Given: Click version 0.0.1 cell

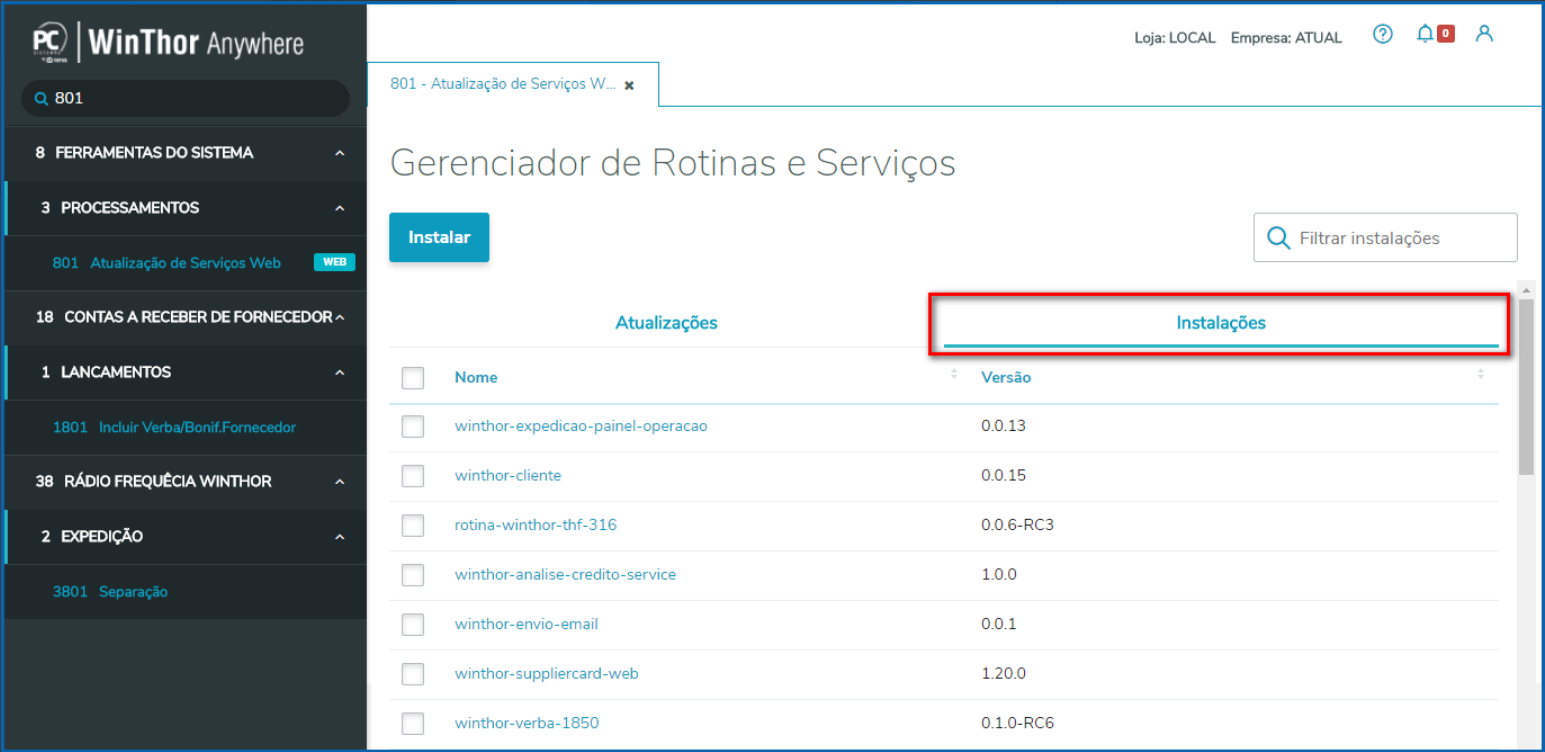Looking at the screenshot, I should (999, 624).
